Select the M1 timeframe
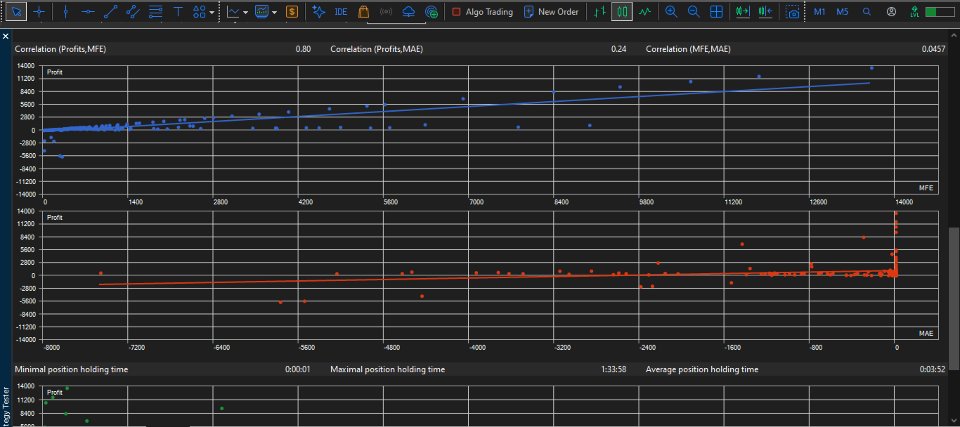Viewport: 960px width, 427px height. [x=820, y=12]
